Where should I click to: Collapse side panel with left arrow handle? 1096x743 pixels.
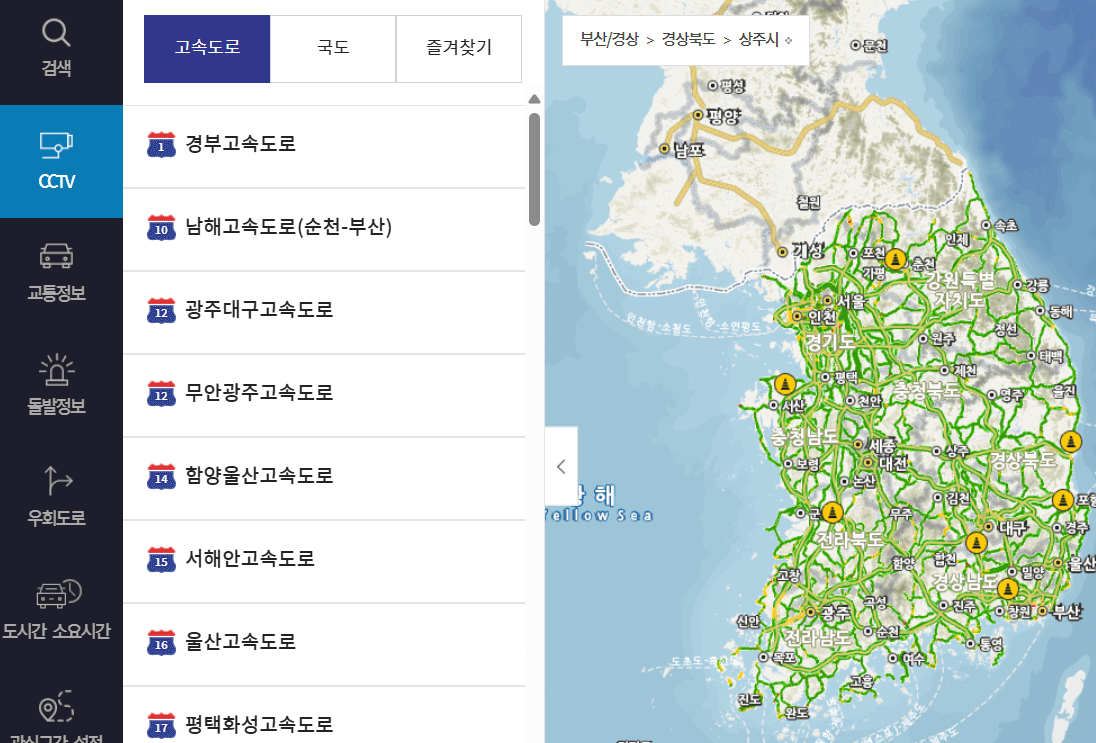point(561,466)
